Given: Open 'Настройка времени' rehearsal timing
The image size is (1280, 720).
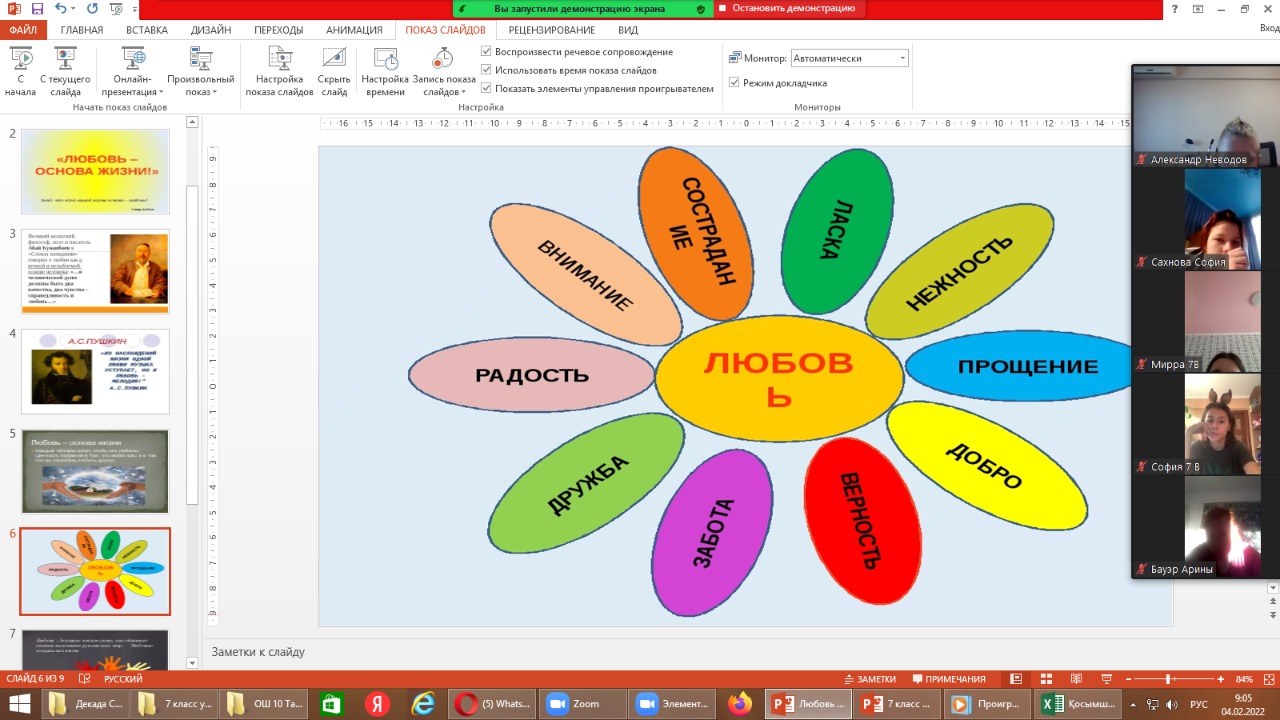Looking at the screenshot, I should point(385,60).
